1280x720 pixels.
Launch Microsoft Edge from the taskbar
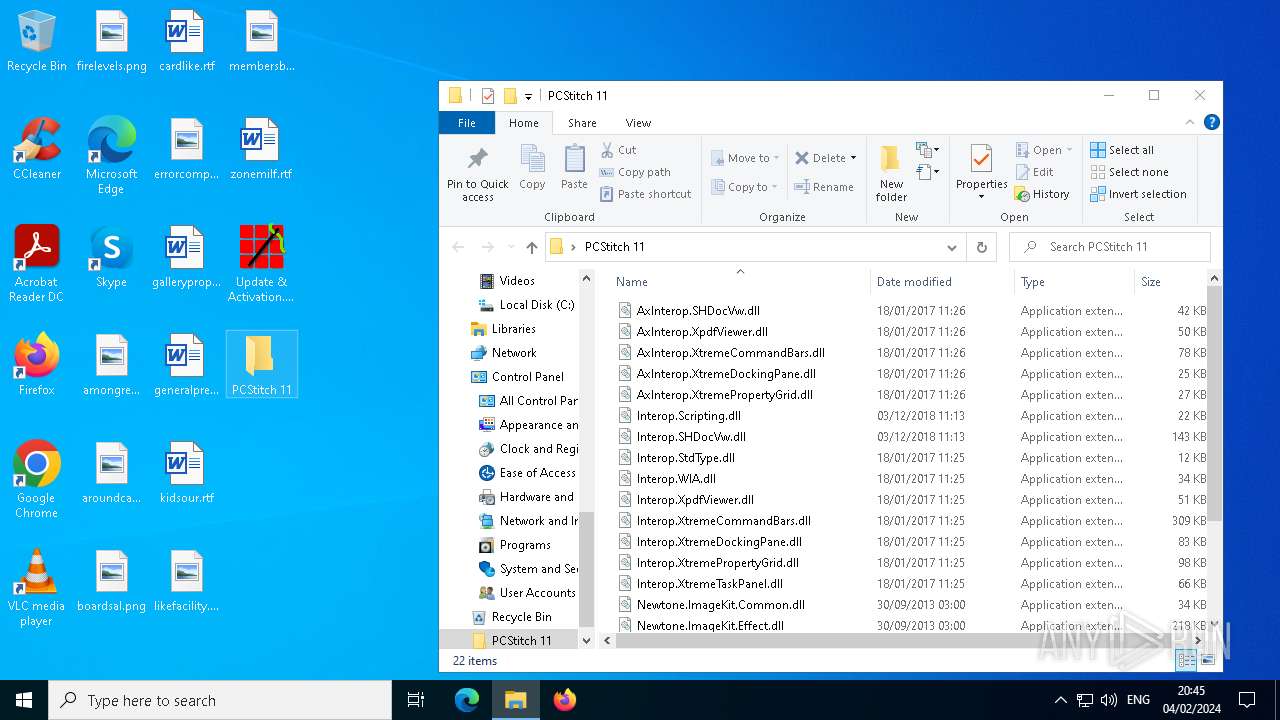[x=467, y=700]
